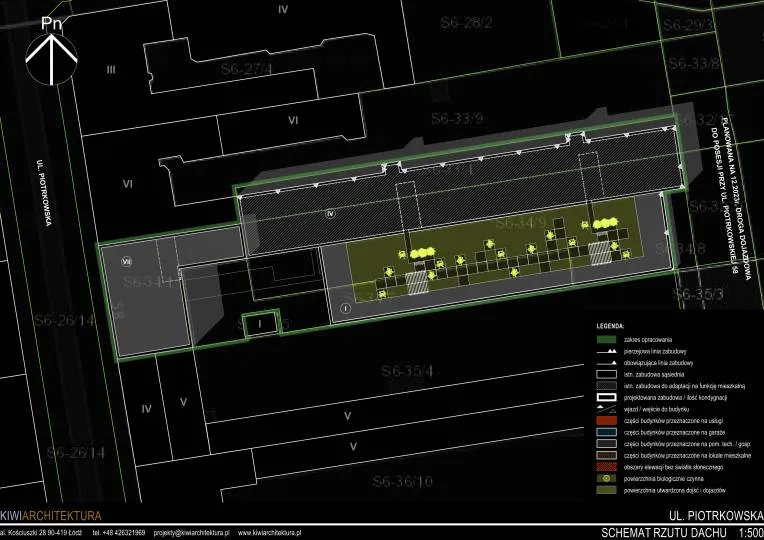Click the small building outline labeled I
The image size is (764, 540).
coord(258,325)
